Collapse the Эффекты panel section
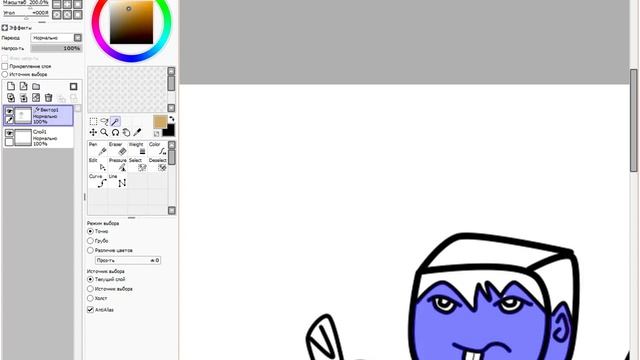 [x=5, y=28]
